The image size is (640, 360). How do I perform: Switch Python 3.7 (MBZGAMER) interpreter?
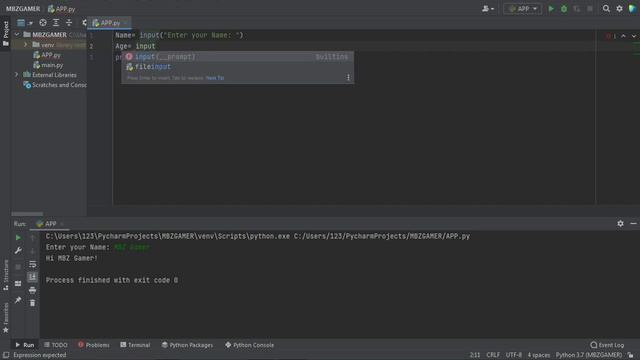[589, 355]
